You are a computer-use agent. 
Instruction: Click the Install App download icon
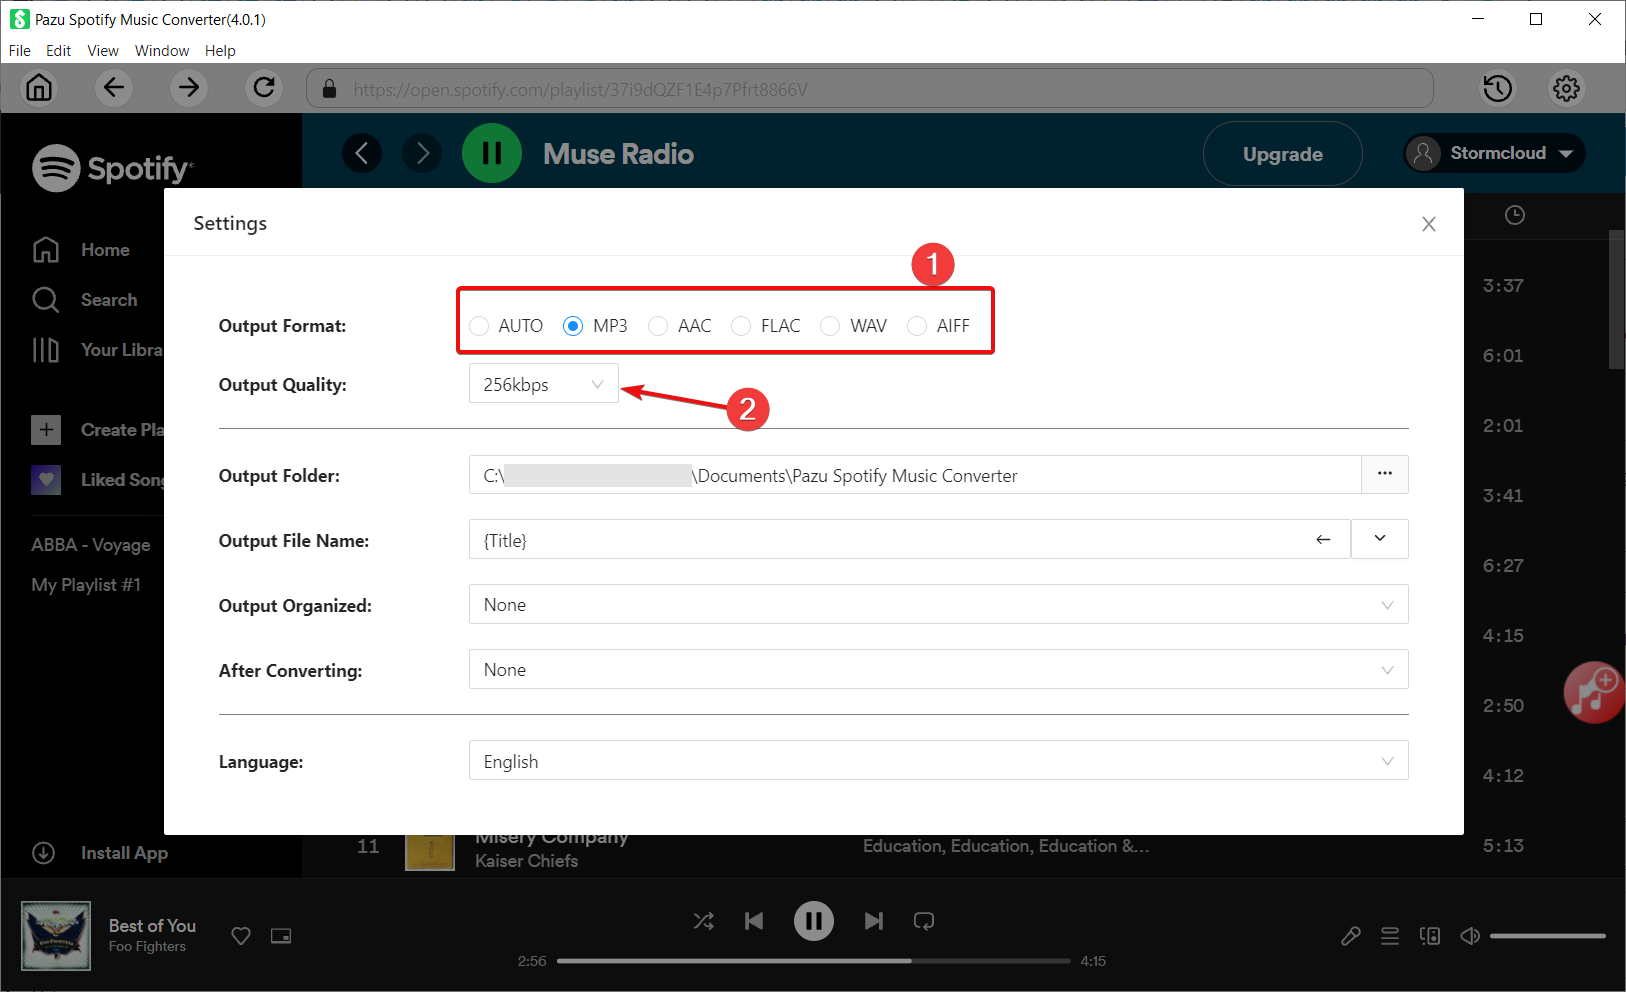[43, 853]
